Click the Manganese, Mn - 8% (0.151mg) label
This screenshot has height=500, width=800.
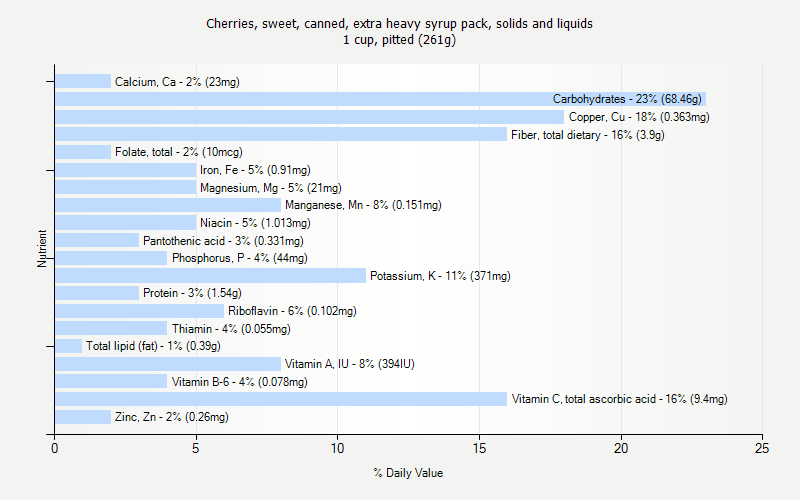[363, 205]
